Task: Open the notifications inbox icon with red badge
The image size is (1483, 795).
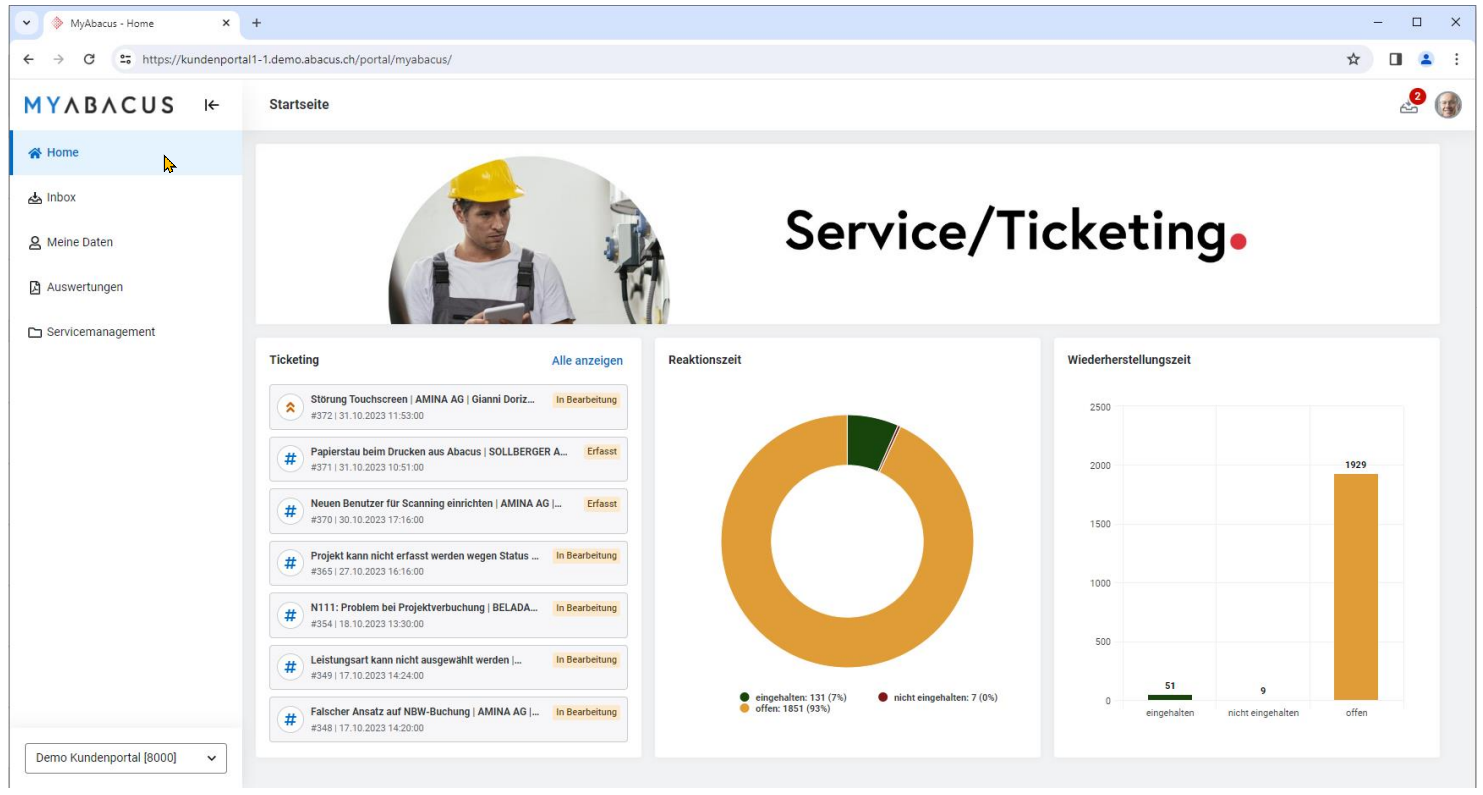Action: pos(1409,105)
